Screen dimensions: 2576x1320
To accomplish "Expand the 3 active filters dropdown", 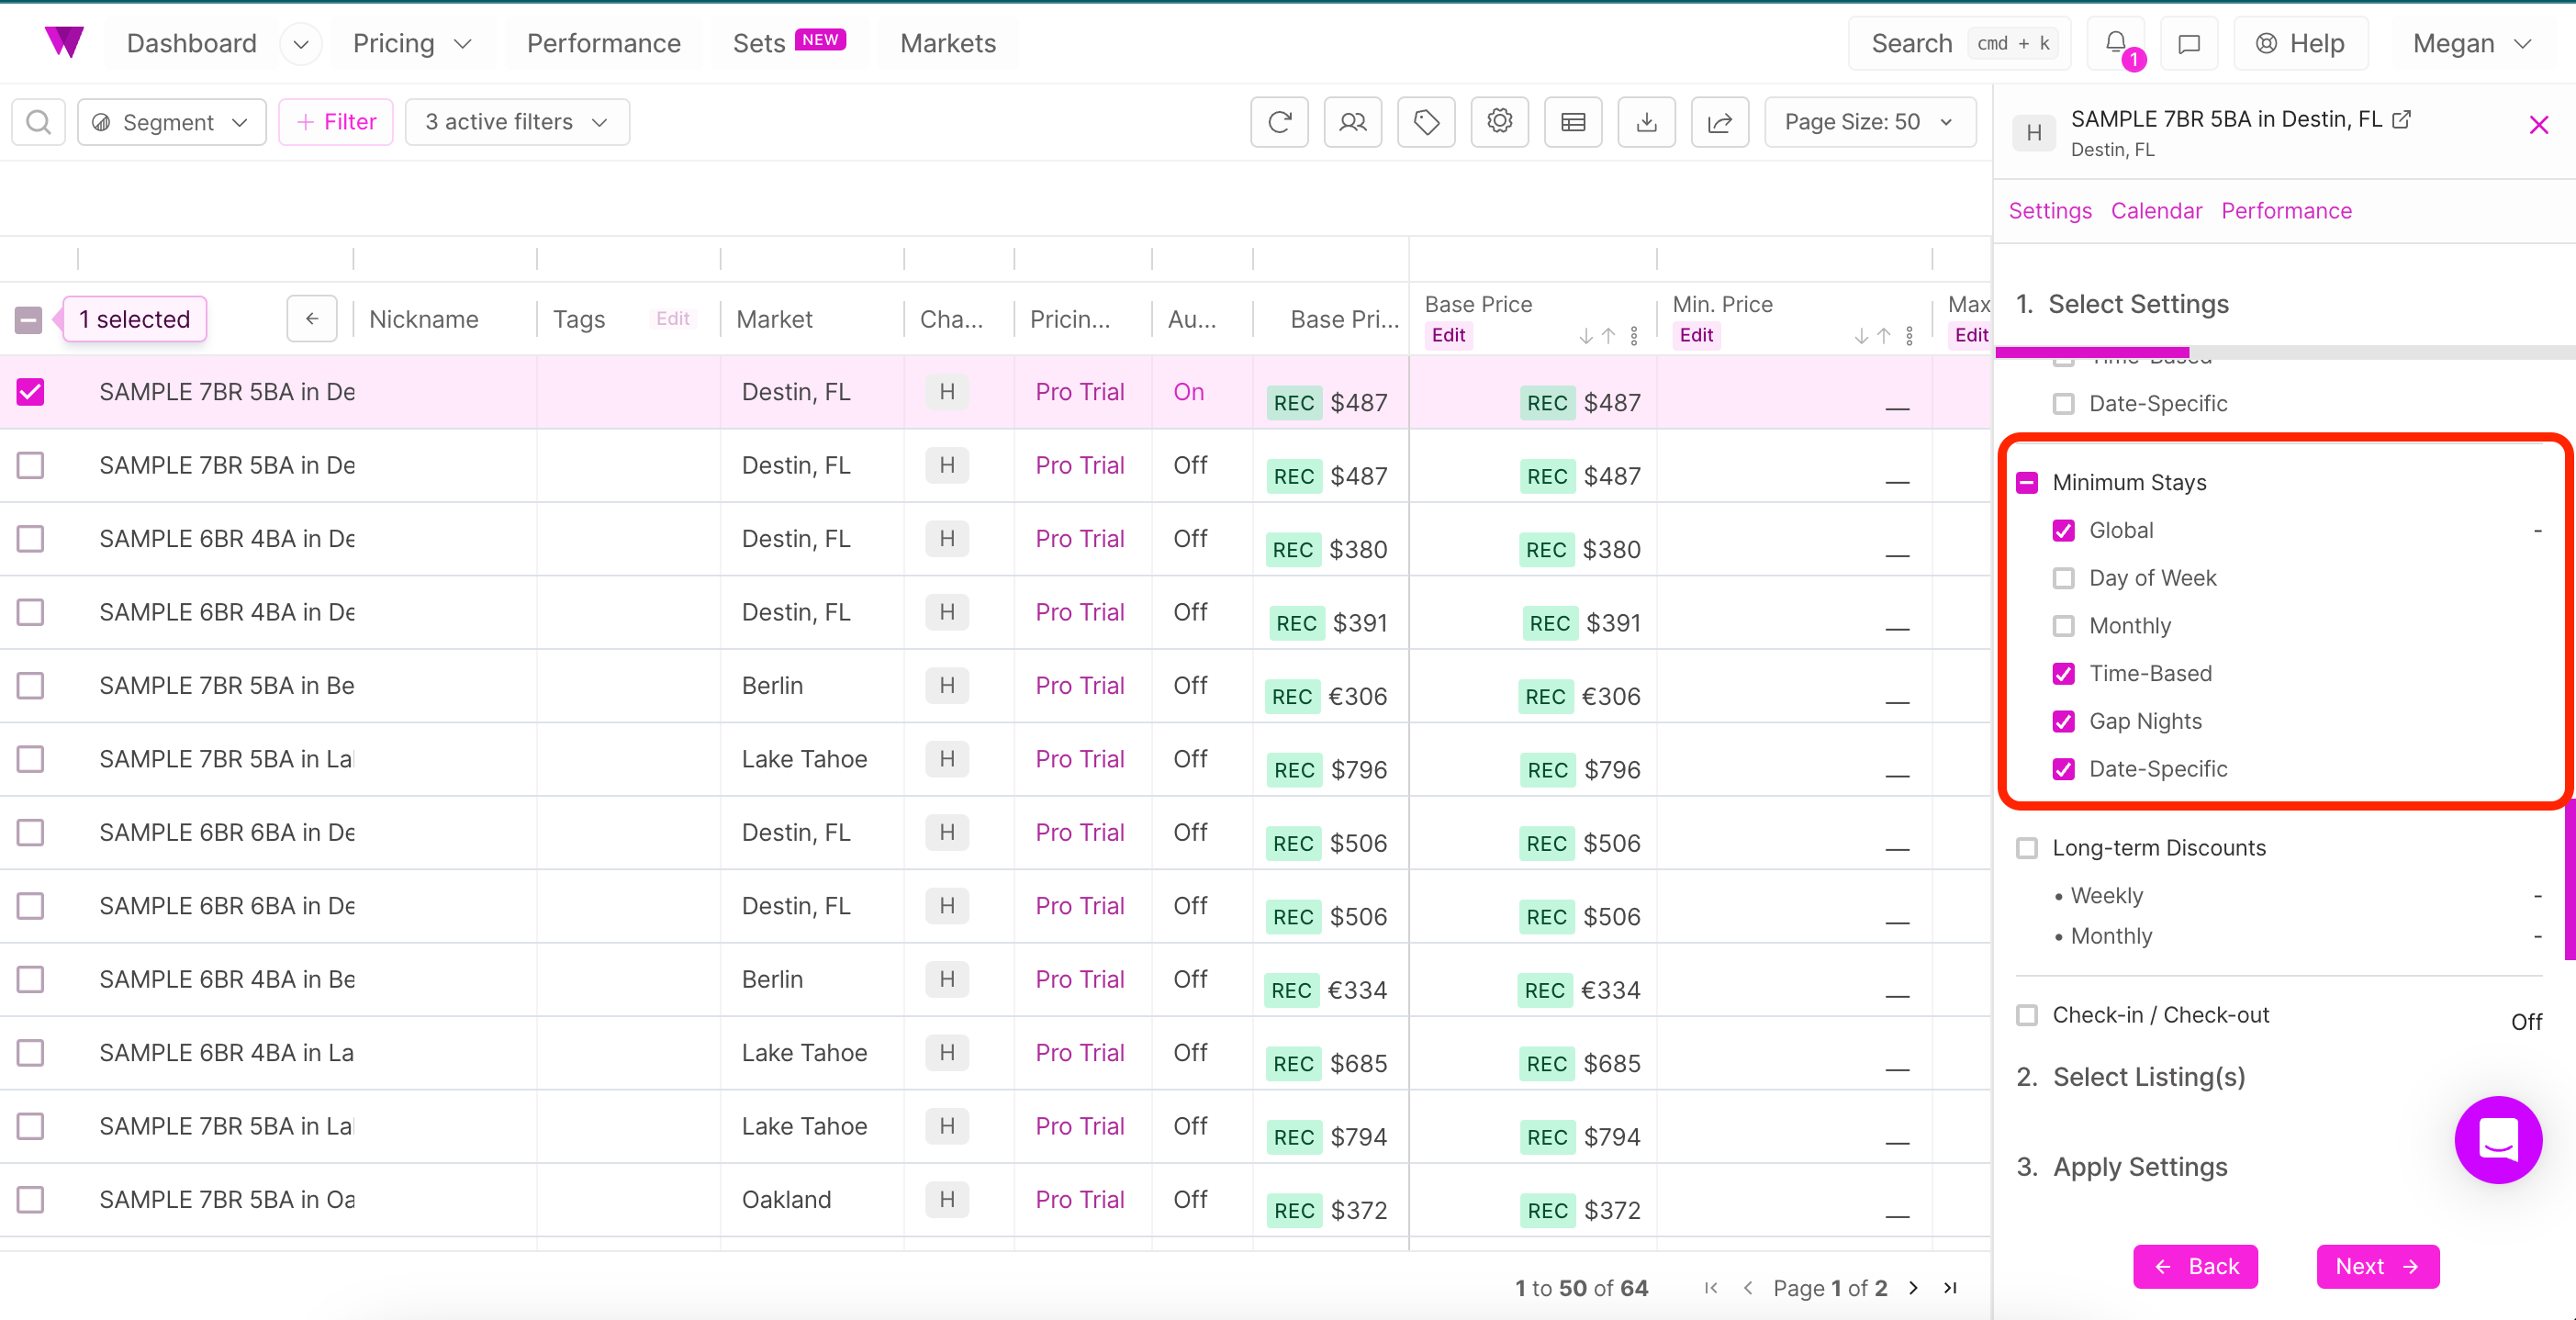I will (x=517, y=122).
